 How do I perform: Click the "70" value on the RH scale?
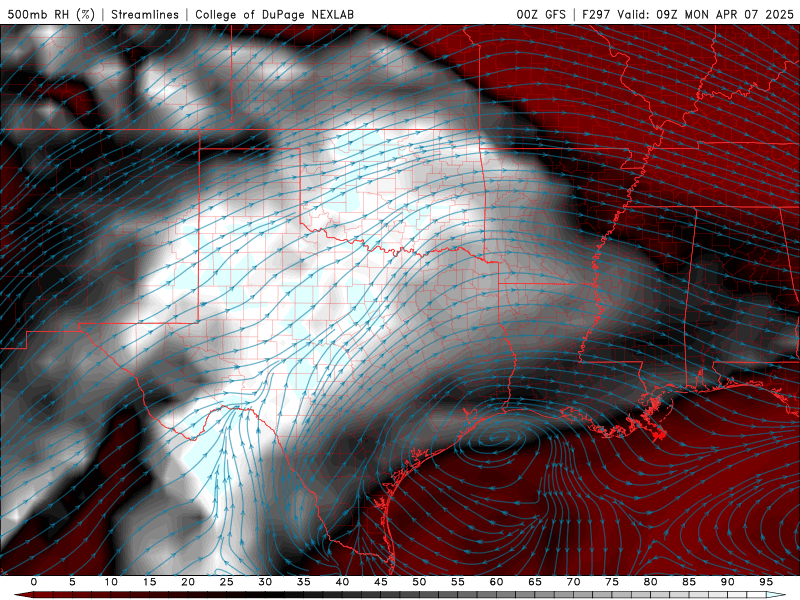click(573, 582)
